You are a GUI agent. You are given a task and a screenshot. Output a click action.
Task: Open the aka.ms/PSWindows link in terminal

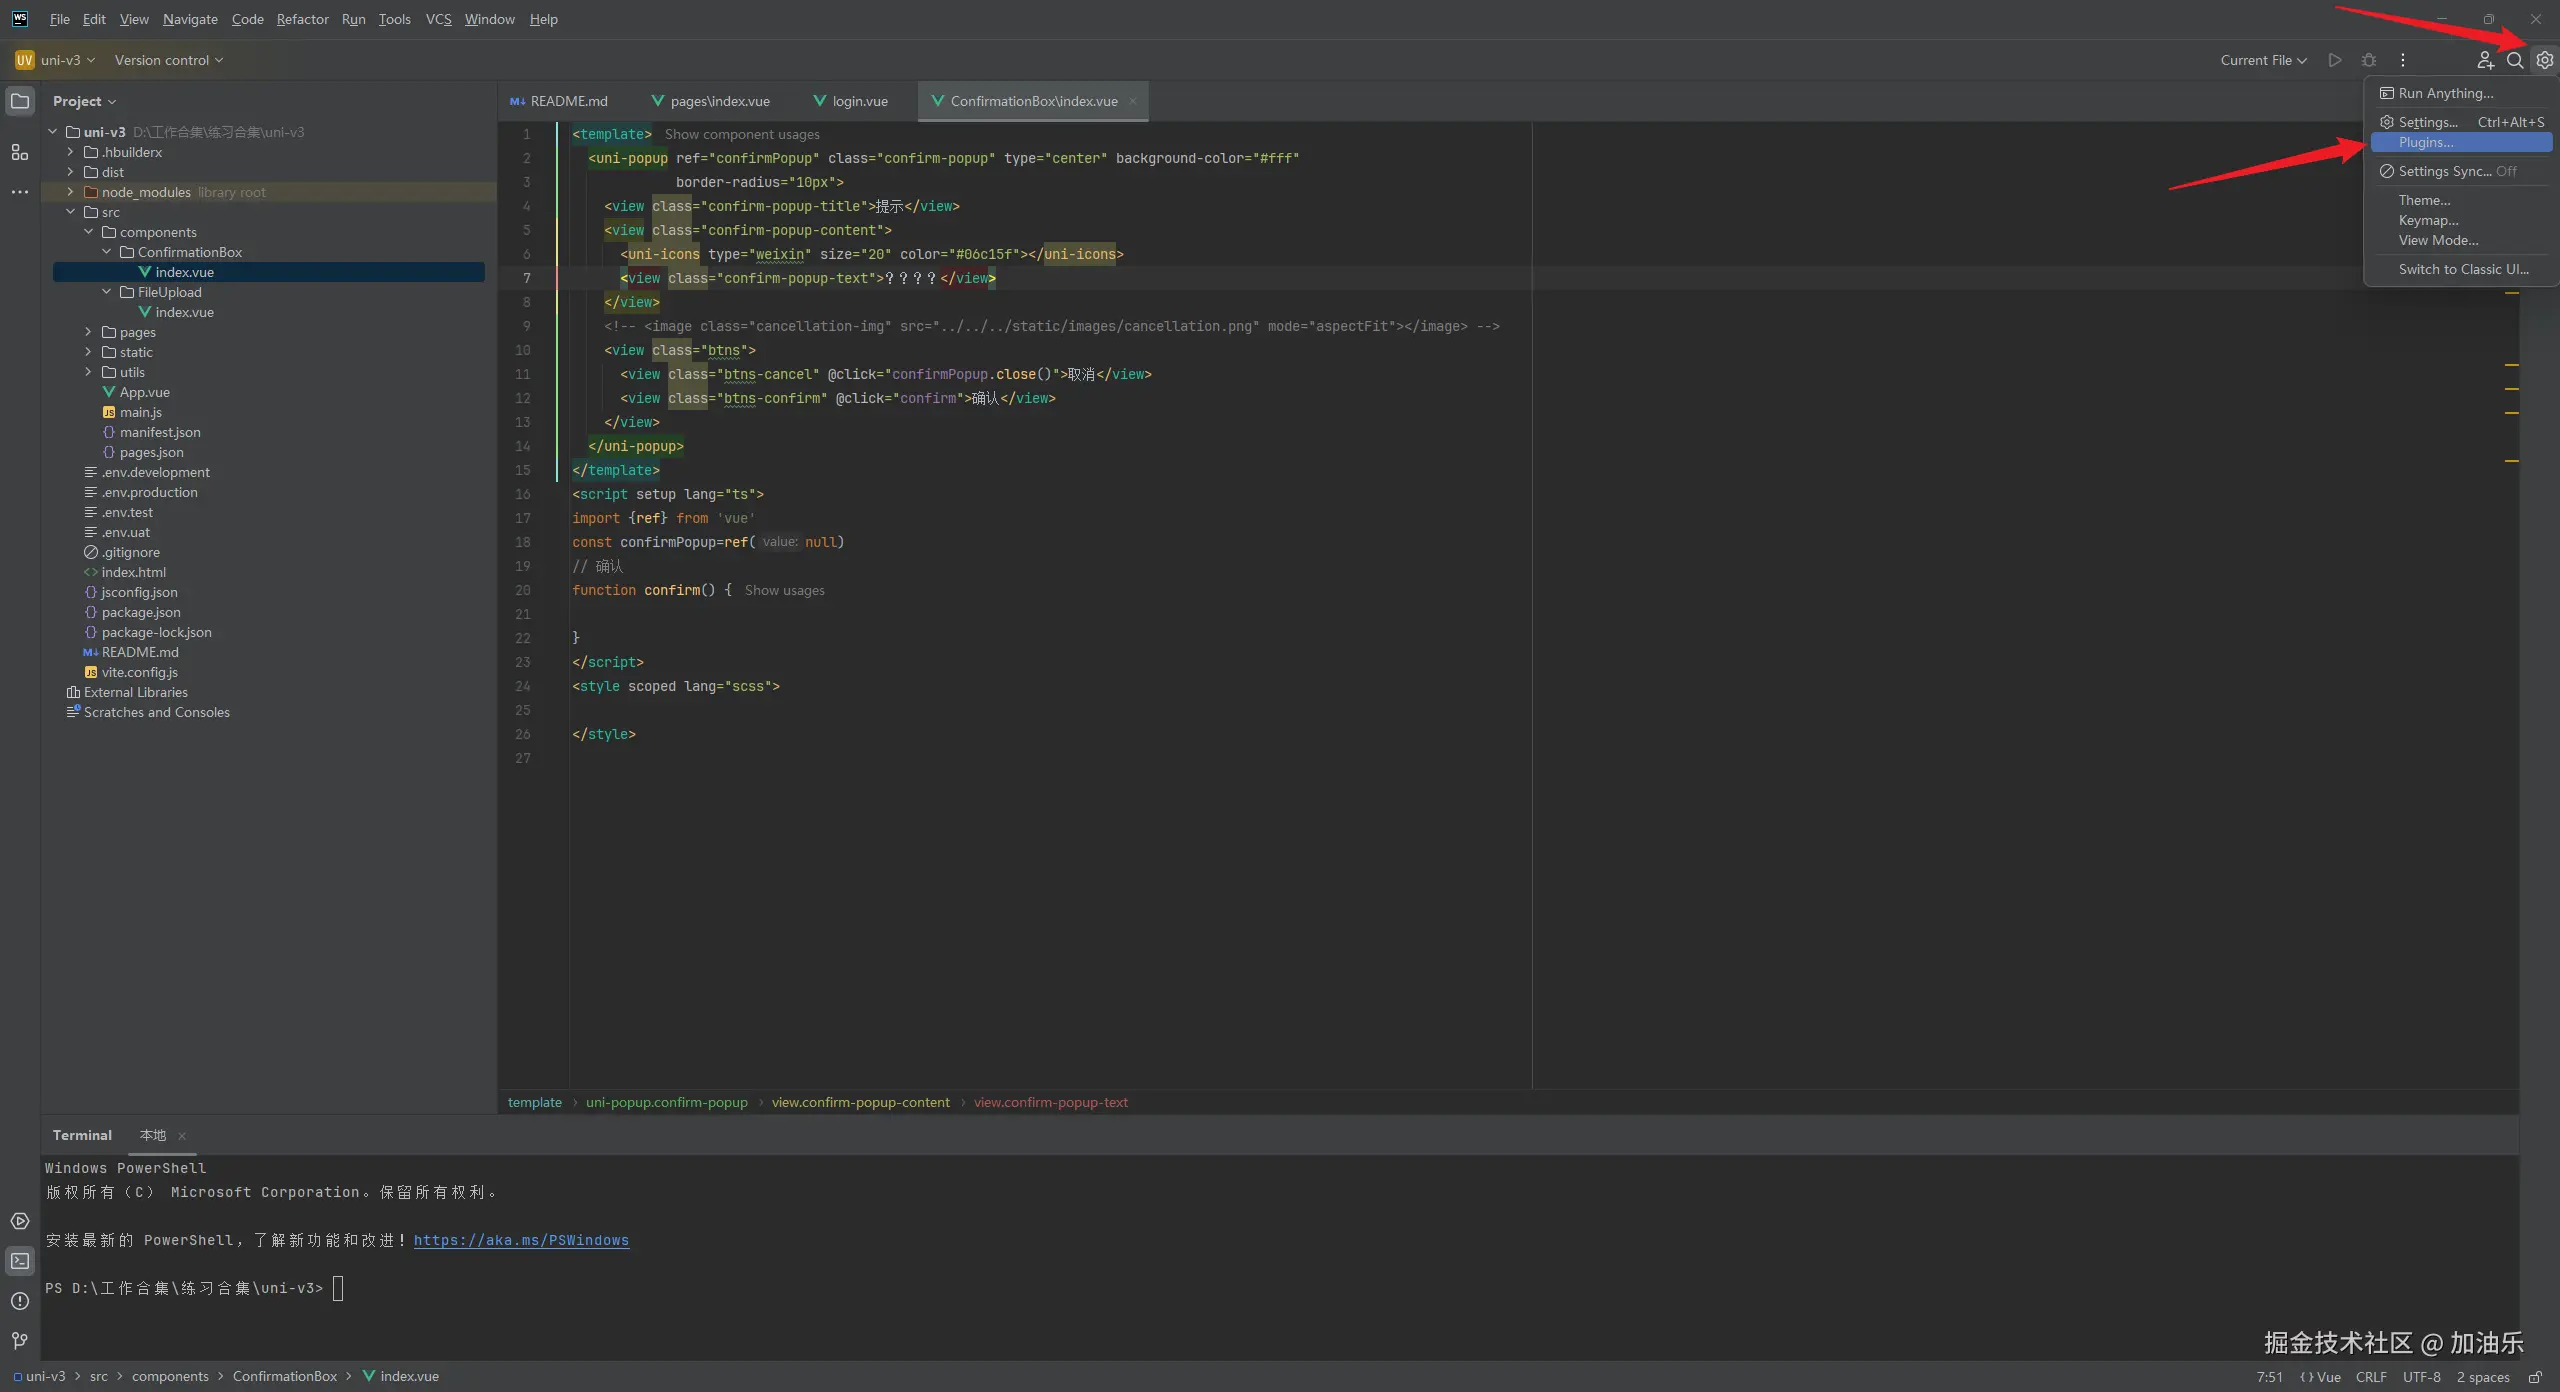coord(521,1240)
